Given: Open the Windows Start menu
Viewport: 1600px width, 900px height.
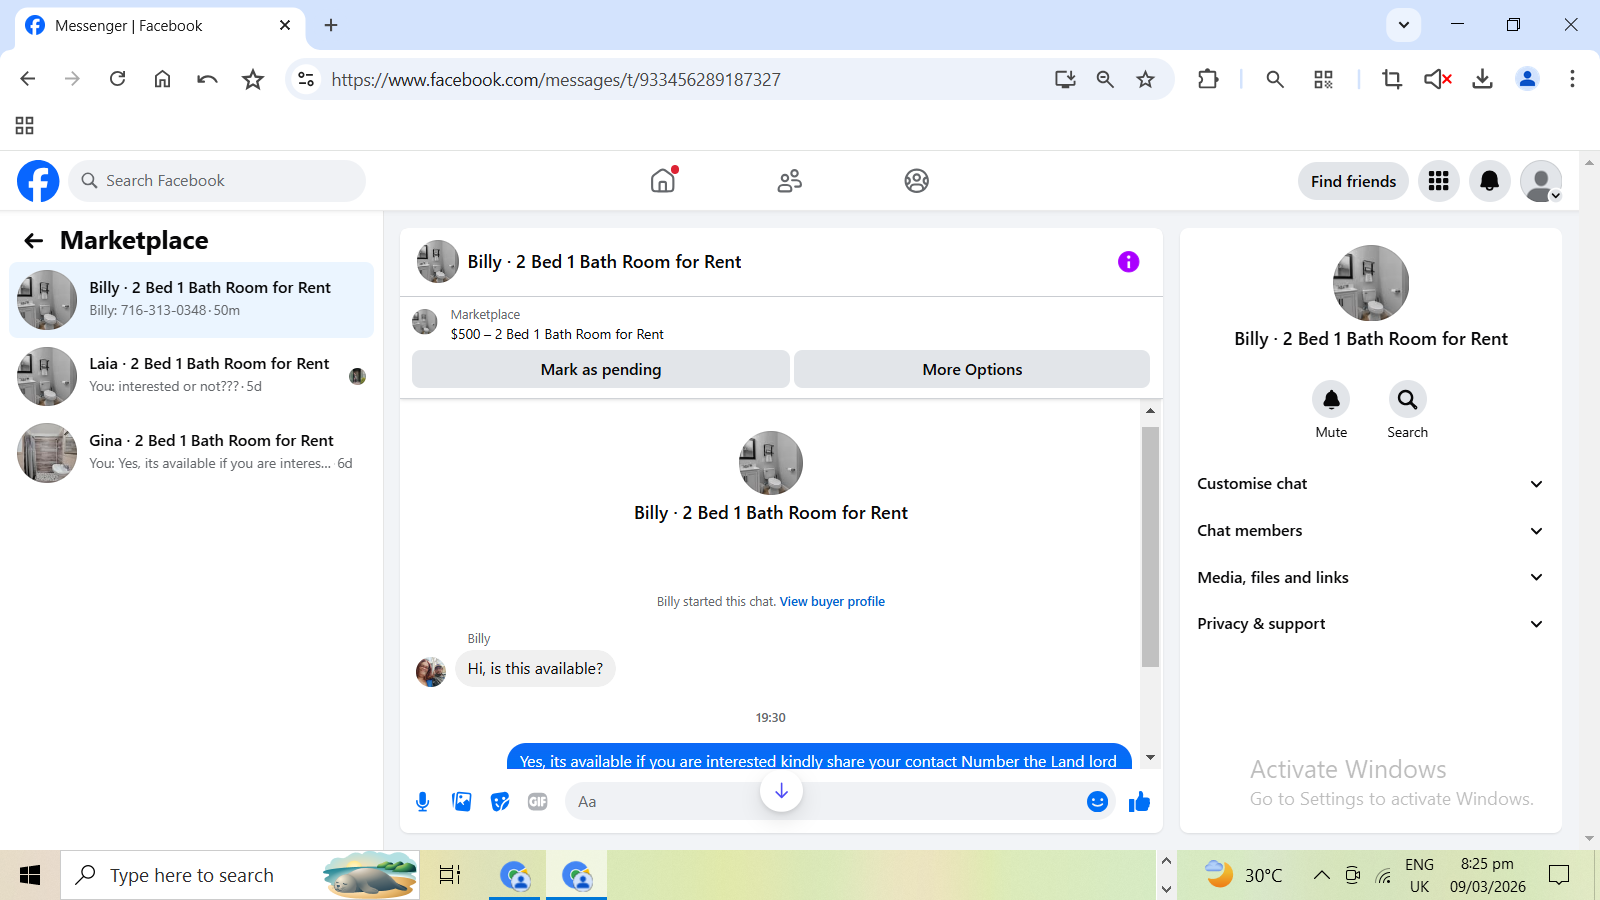Looking at the screenshot, I should [x=30, y=876].
